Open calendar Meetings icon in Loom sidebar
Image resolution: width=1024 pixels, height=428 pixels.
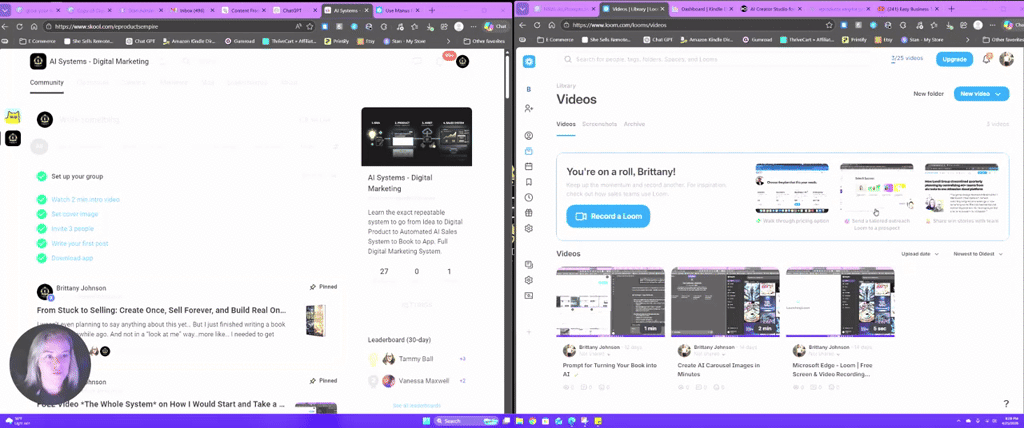[529, 167]
